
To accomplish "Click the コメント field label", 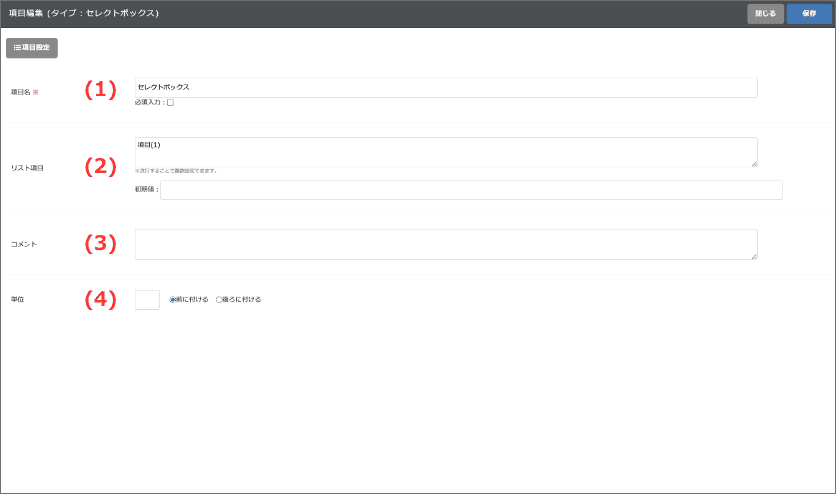I will tap(24, 244).
